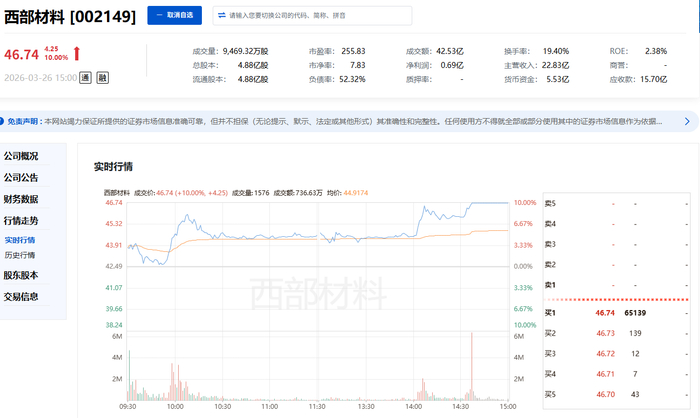Click the 卖5 order book row label
The image size is (700, 418).
[550, 204]
